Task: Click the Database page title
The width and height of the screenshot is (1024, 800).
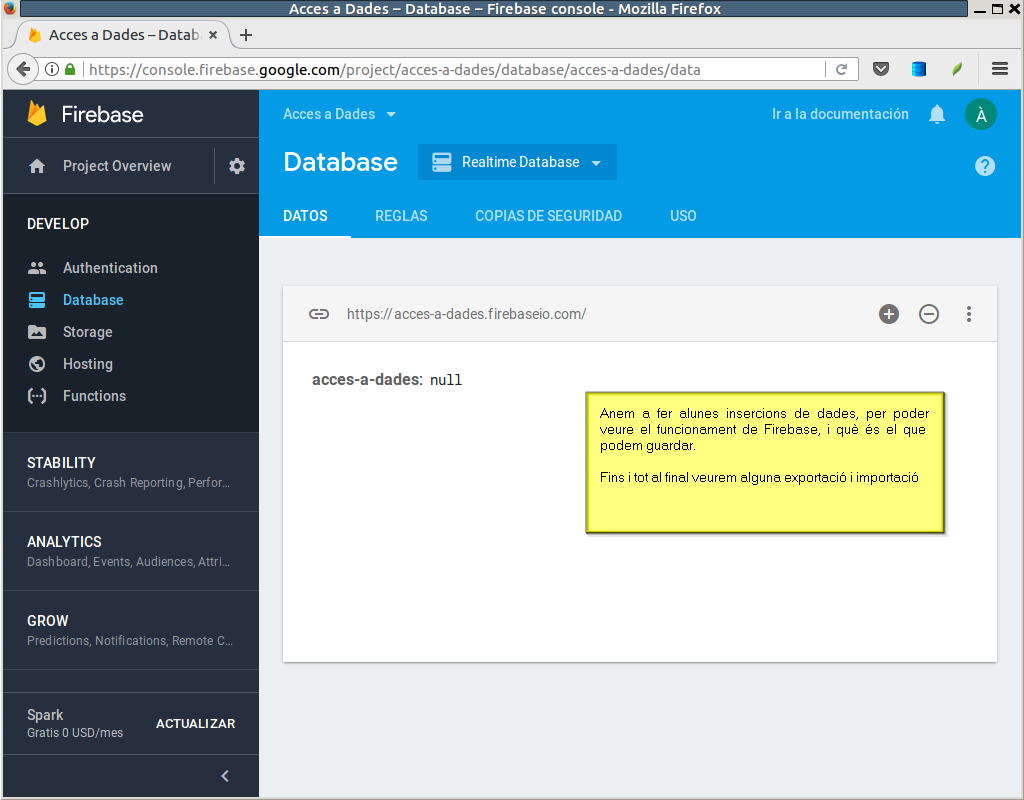Action: click(340, 162)
